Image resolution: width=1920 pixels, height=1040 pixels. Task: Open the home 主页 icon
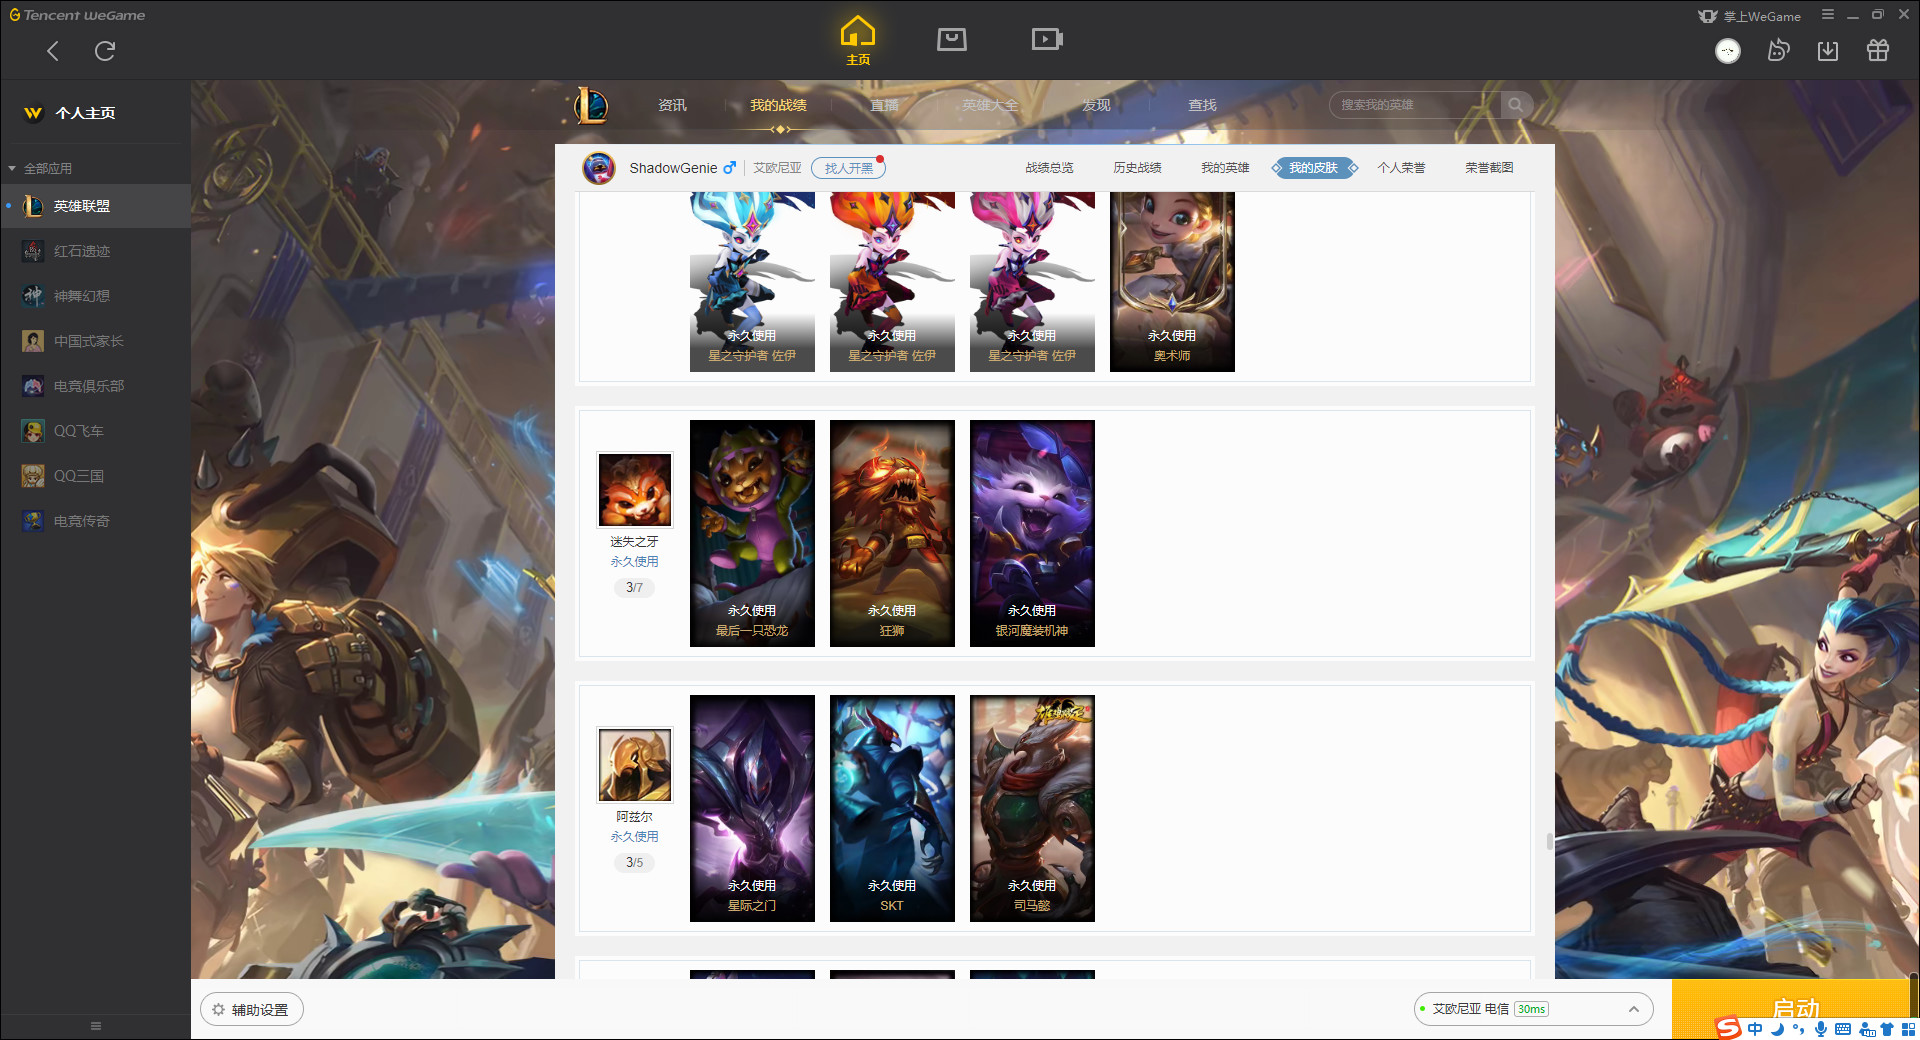click(858, 40)
